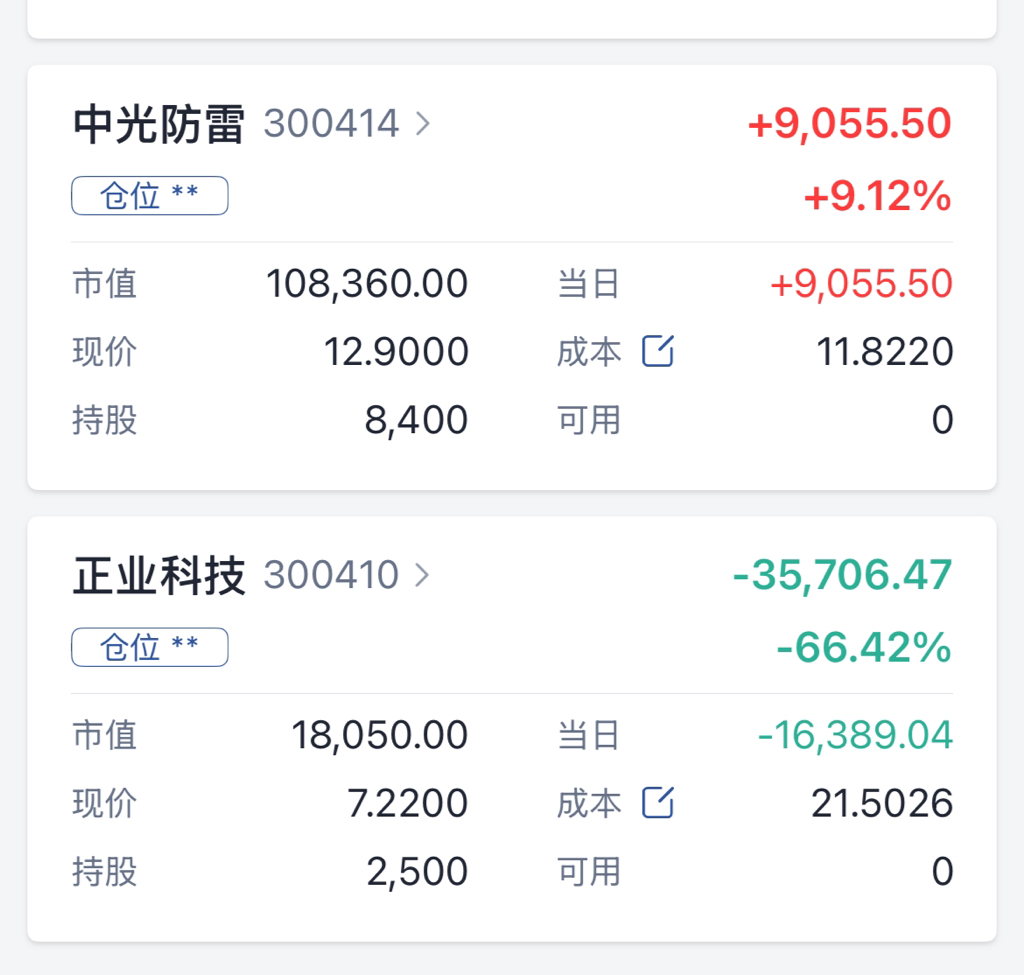Select total profit +9,055.50 figure
Viewport: 1024px width, 975px height.
point(850,123)
